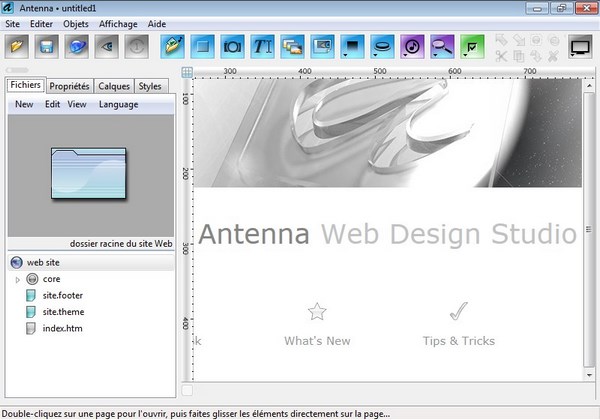Click the small square box below the canvas
Image resolution: width=600 pixels, height=420 pixels.
(187, 390)
